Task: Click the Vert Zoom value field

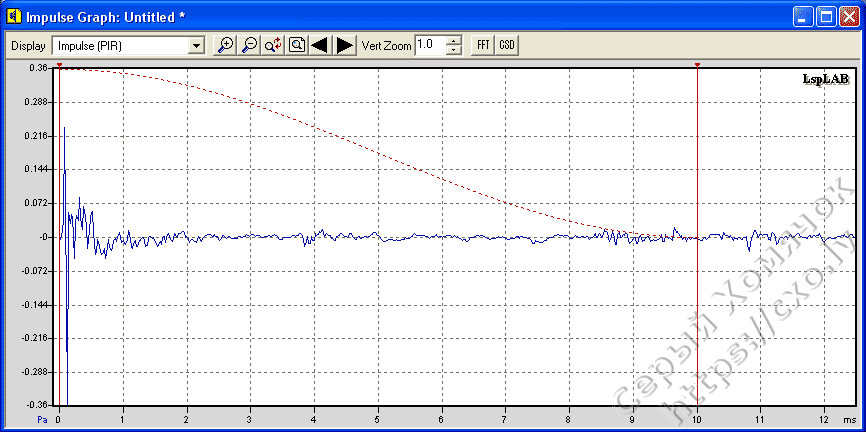Action: pos(430,45)
